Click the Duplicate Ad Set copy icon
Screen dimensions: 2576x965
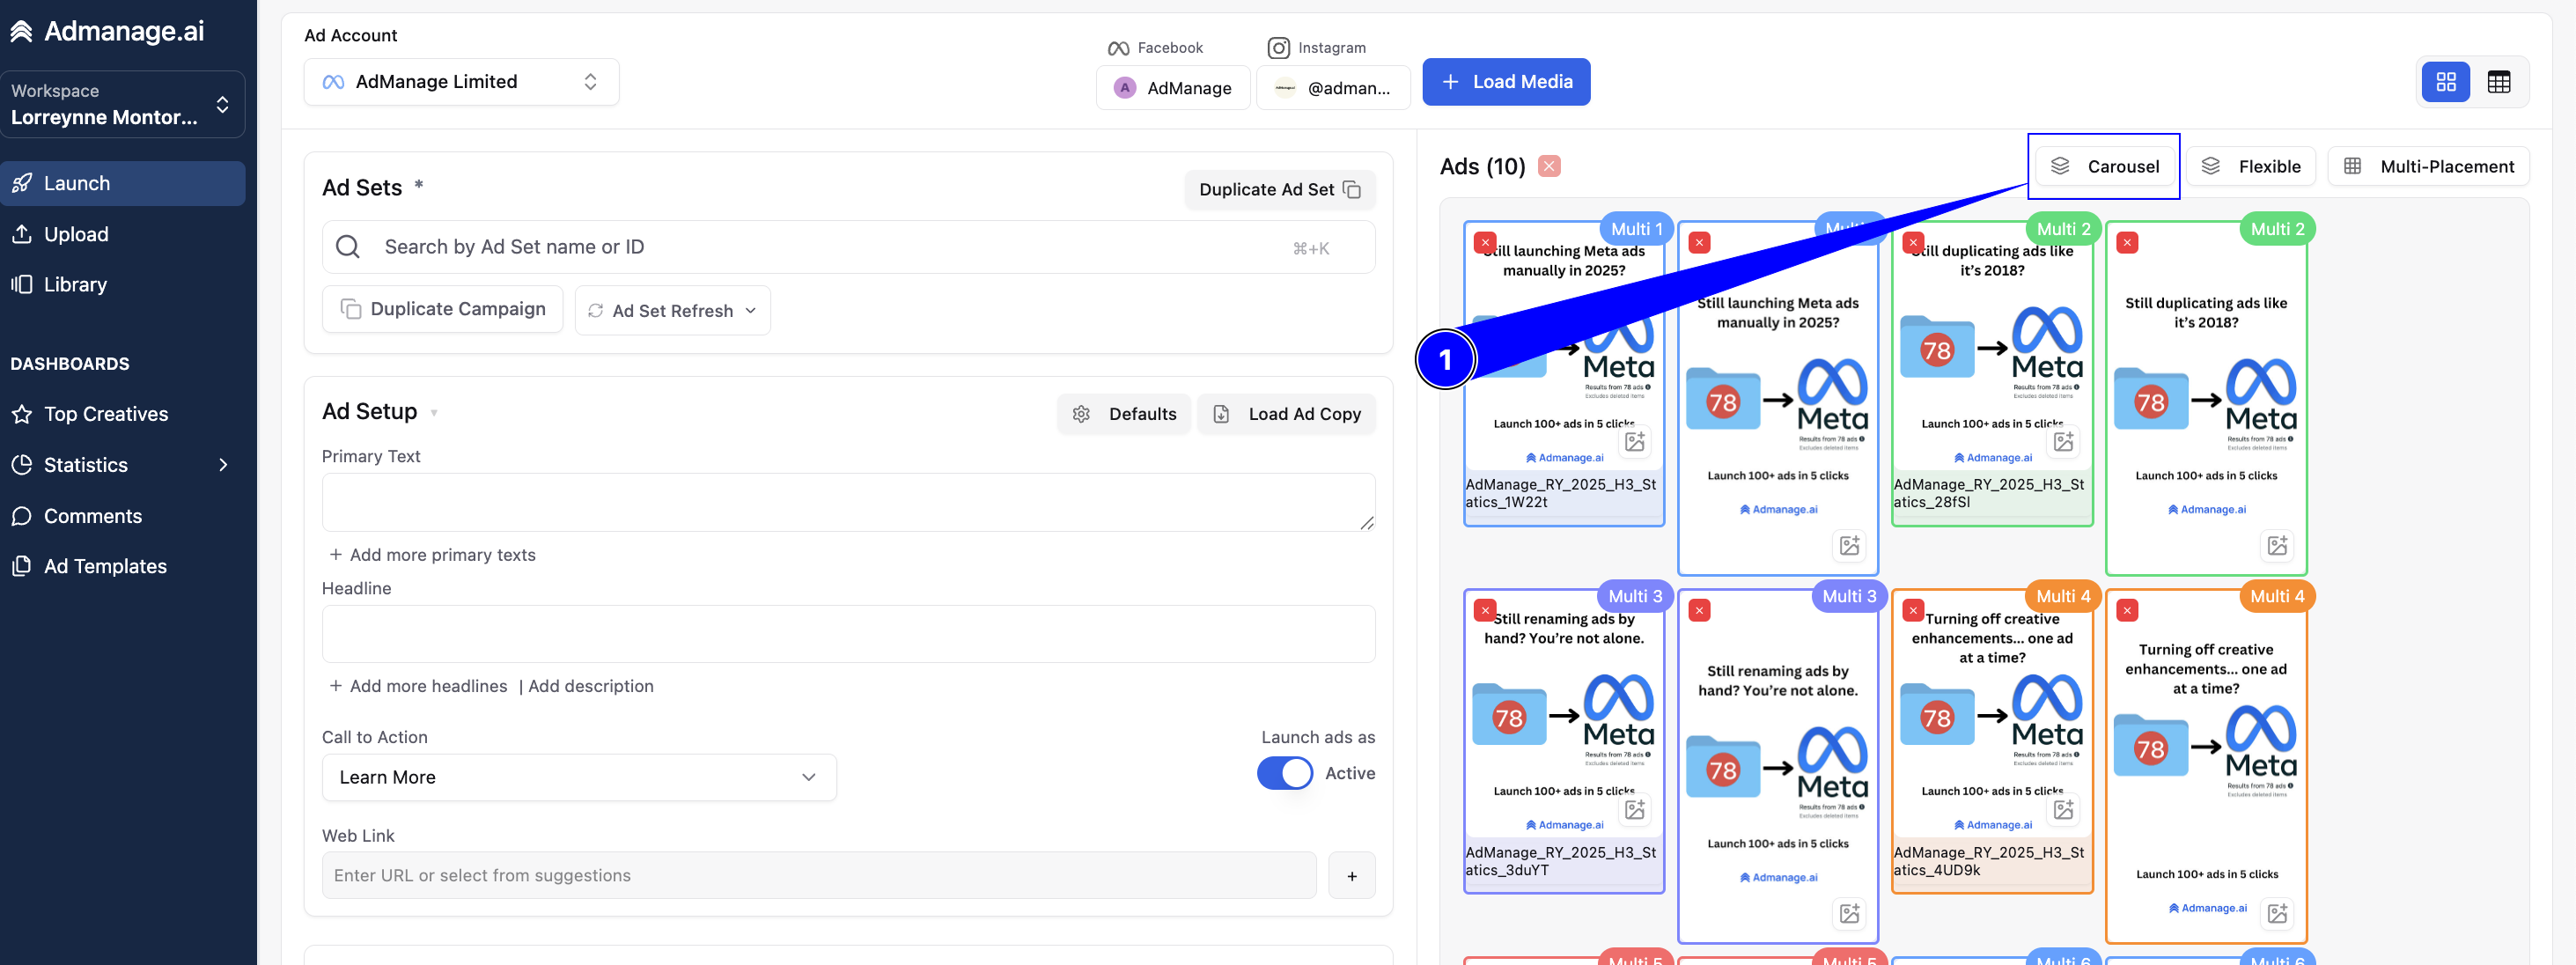[x=1352, y=190]
